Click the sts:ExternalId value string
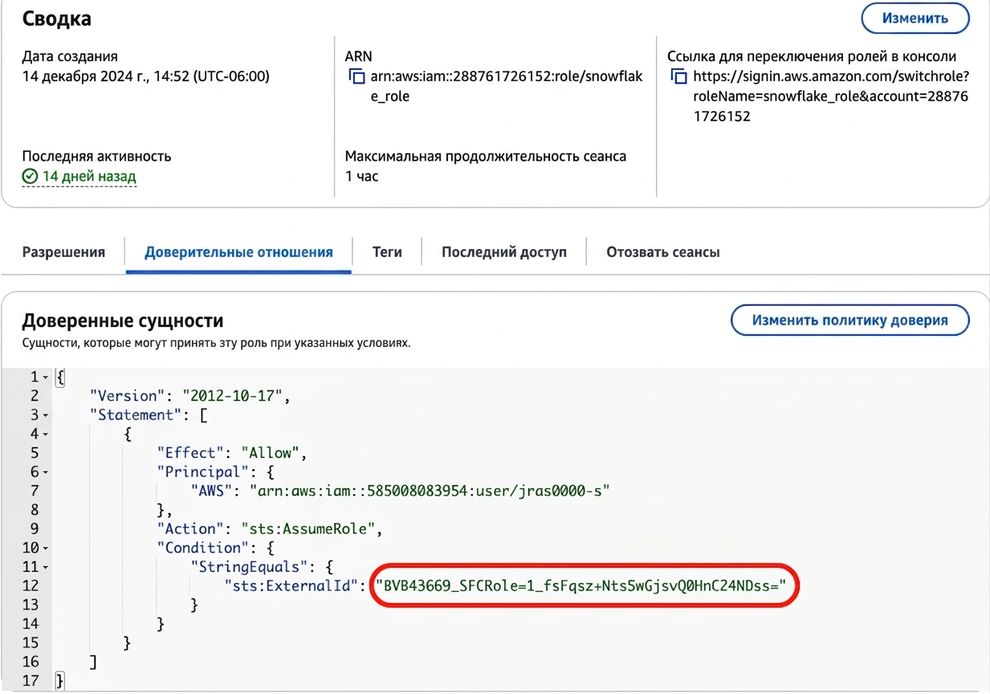The height and width of the screenshot is (694, 990). pos(581,585)
